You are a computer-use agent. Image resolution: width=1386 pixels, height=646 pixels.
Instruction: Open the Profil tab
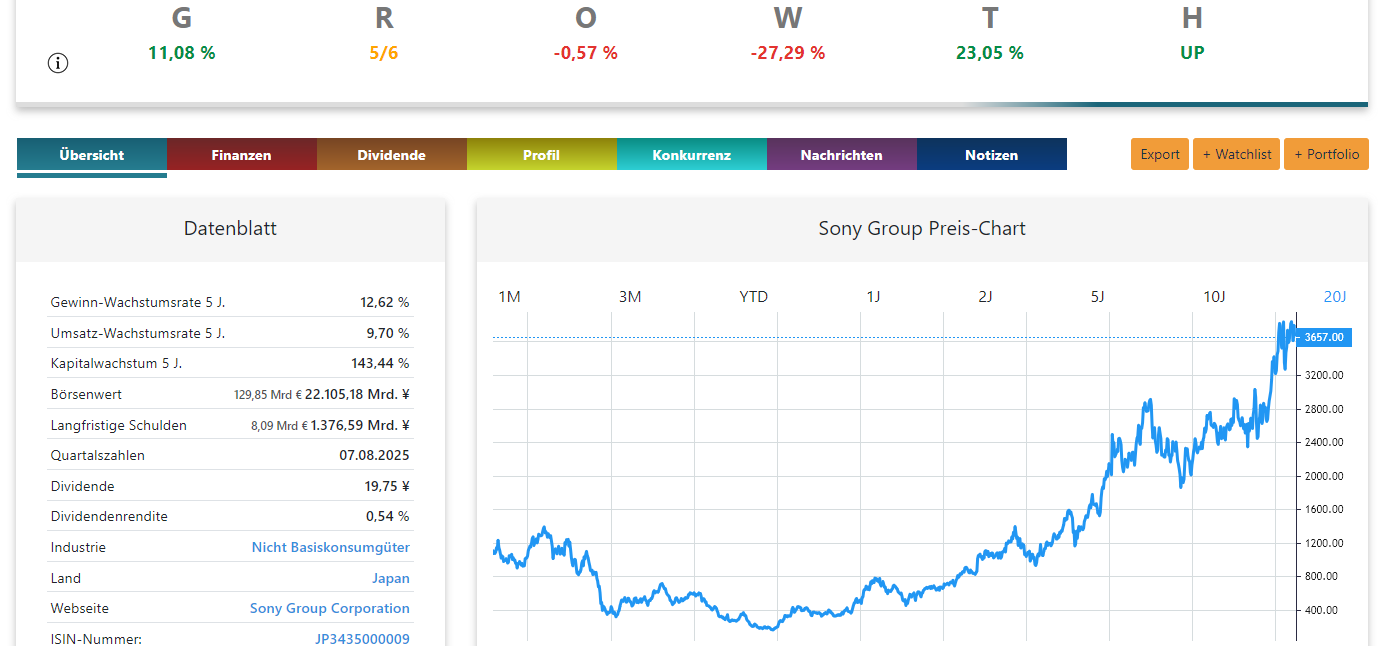click(542, 155)
